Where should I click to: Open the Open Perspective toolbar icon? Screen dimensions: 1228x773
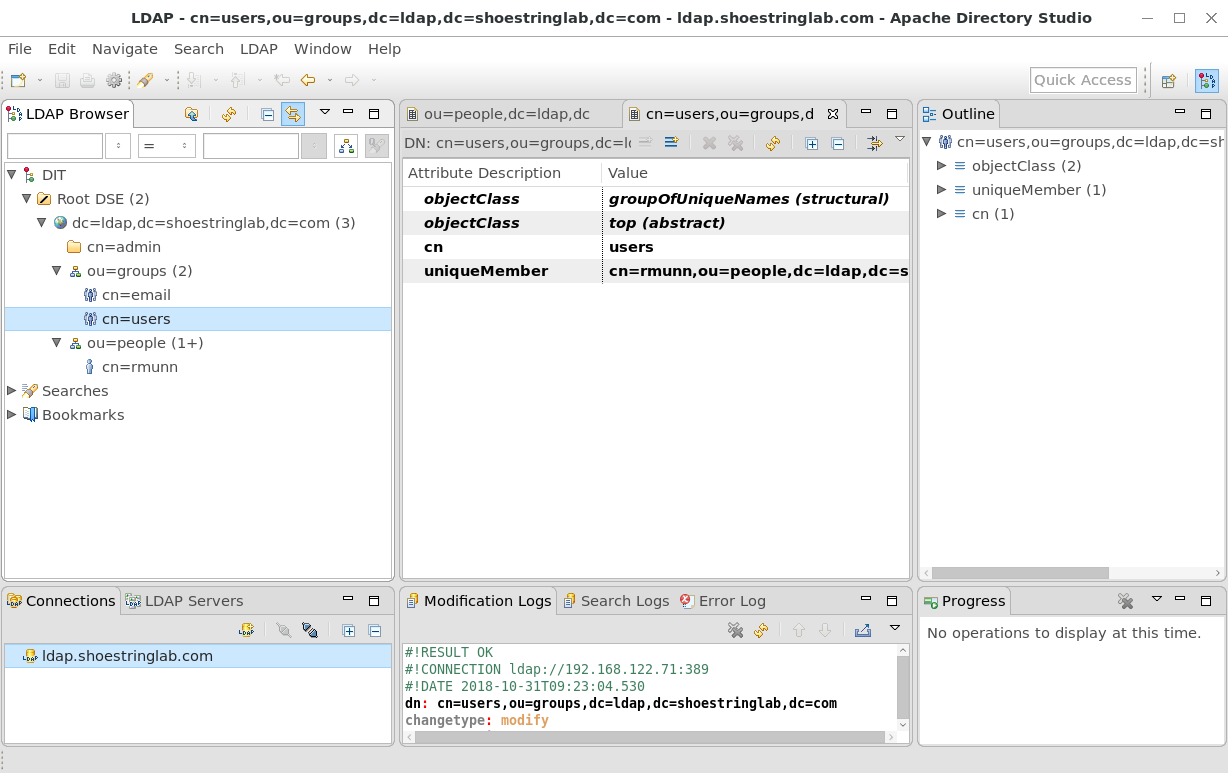click(1168, 81)
